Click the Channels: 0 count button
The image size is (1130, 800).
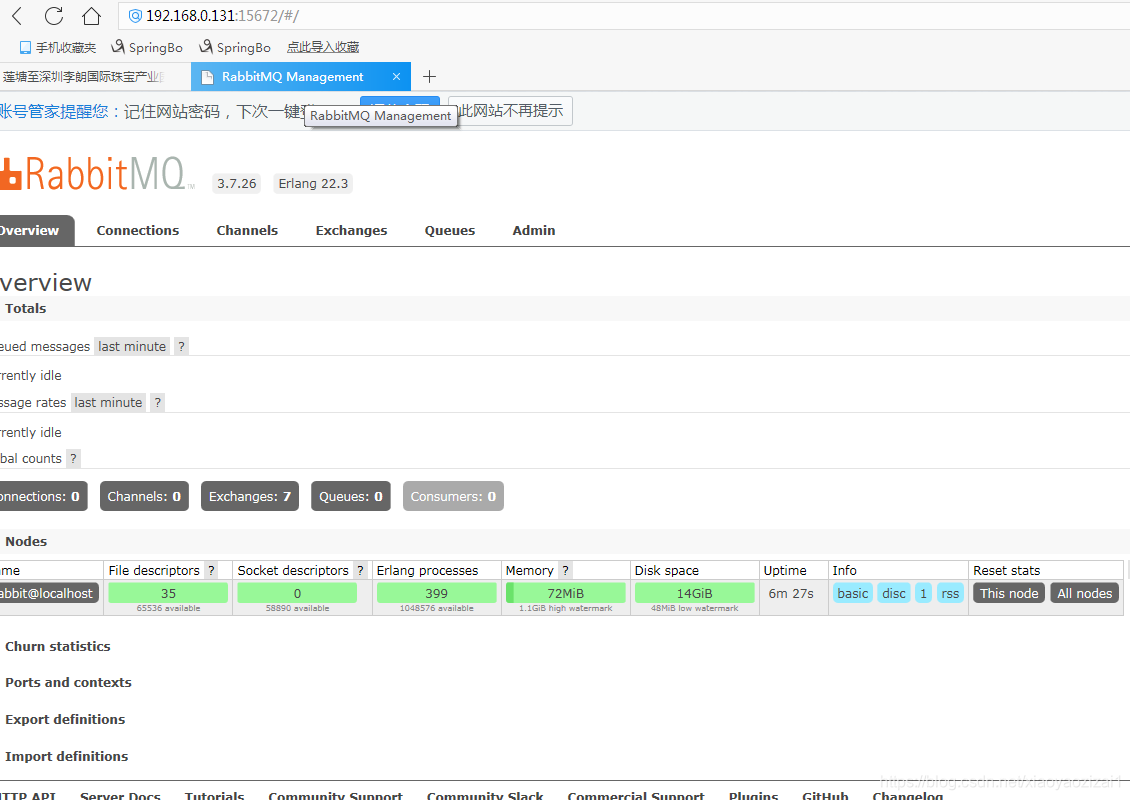click(x=144, y=497)
